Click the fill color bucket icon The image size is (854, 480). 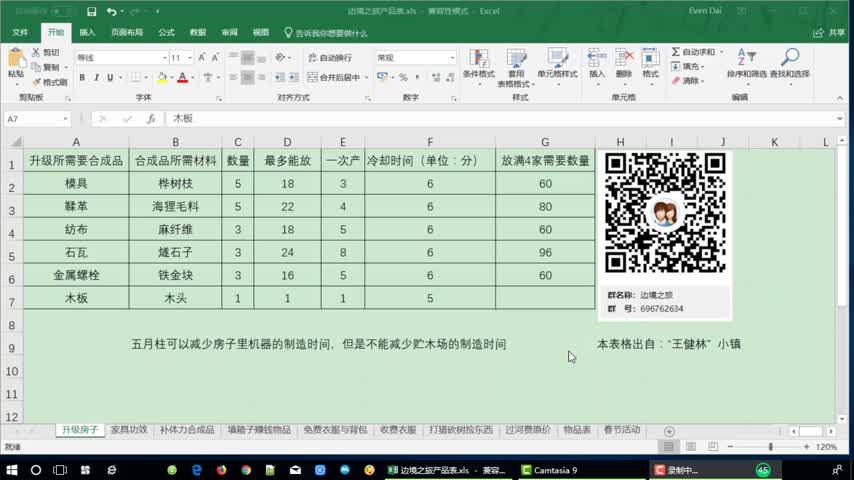(162, 77)
